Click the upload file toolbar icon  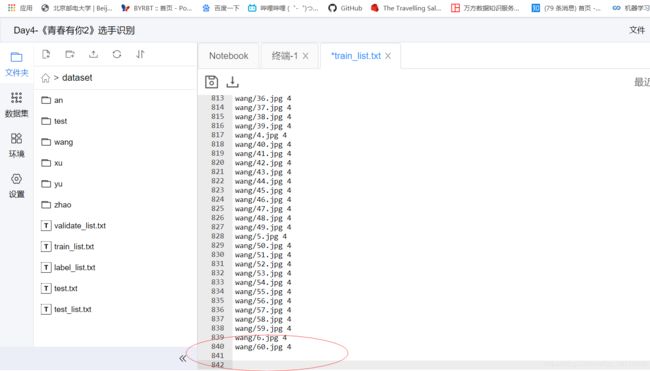point(93,54)
